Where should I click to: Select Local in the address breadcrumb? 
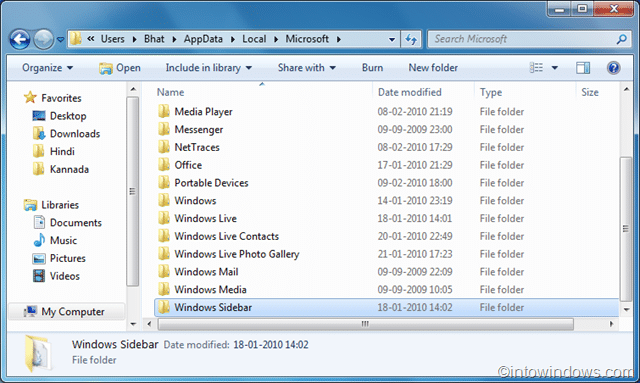click(x=254, y=39)
